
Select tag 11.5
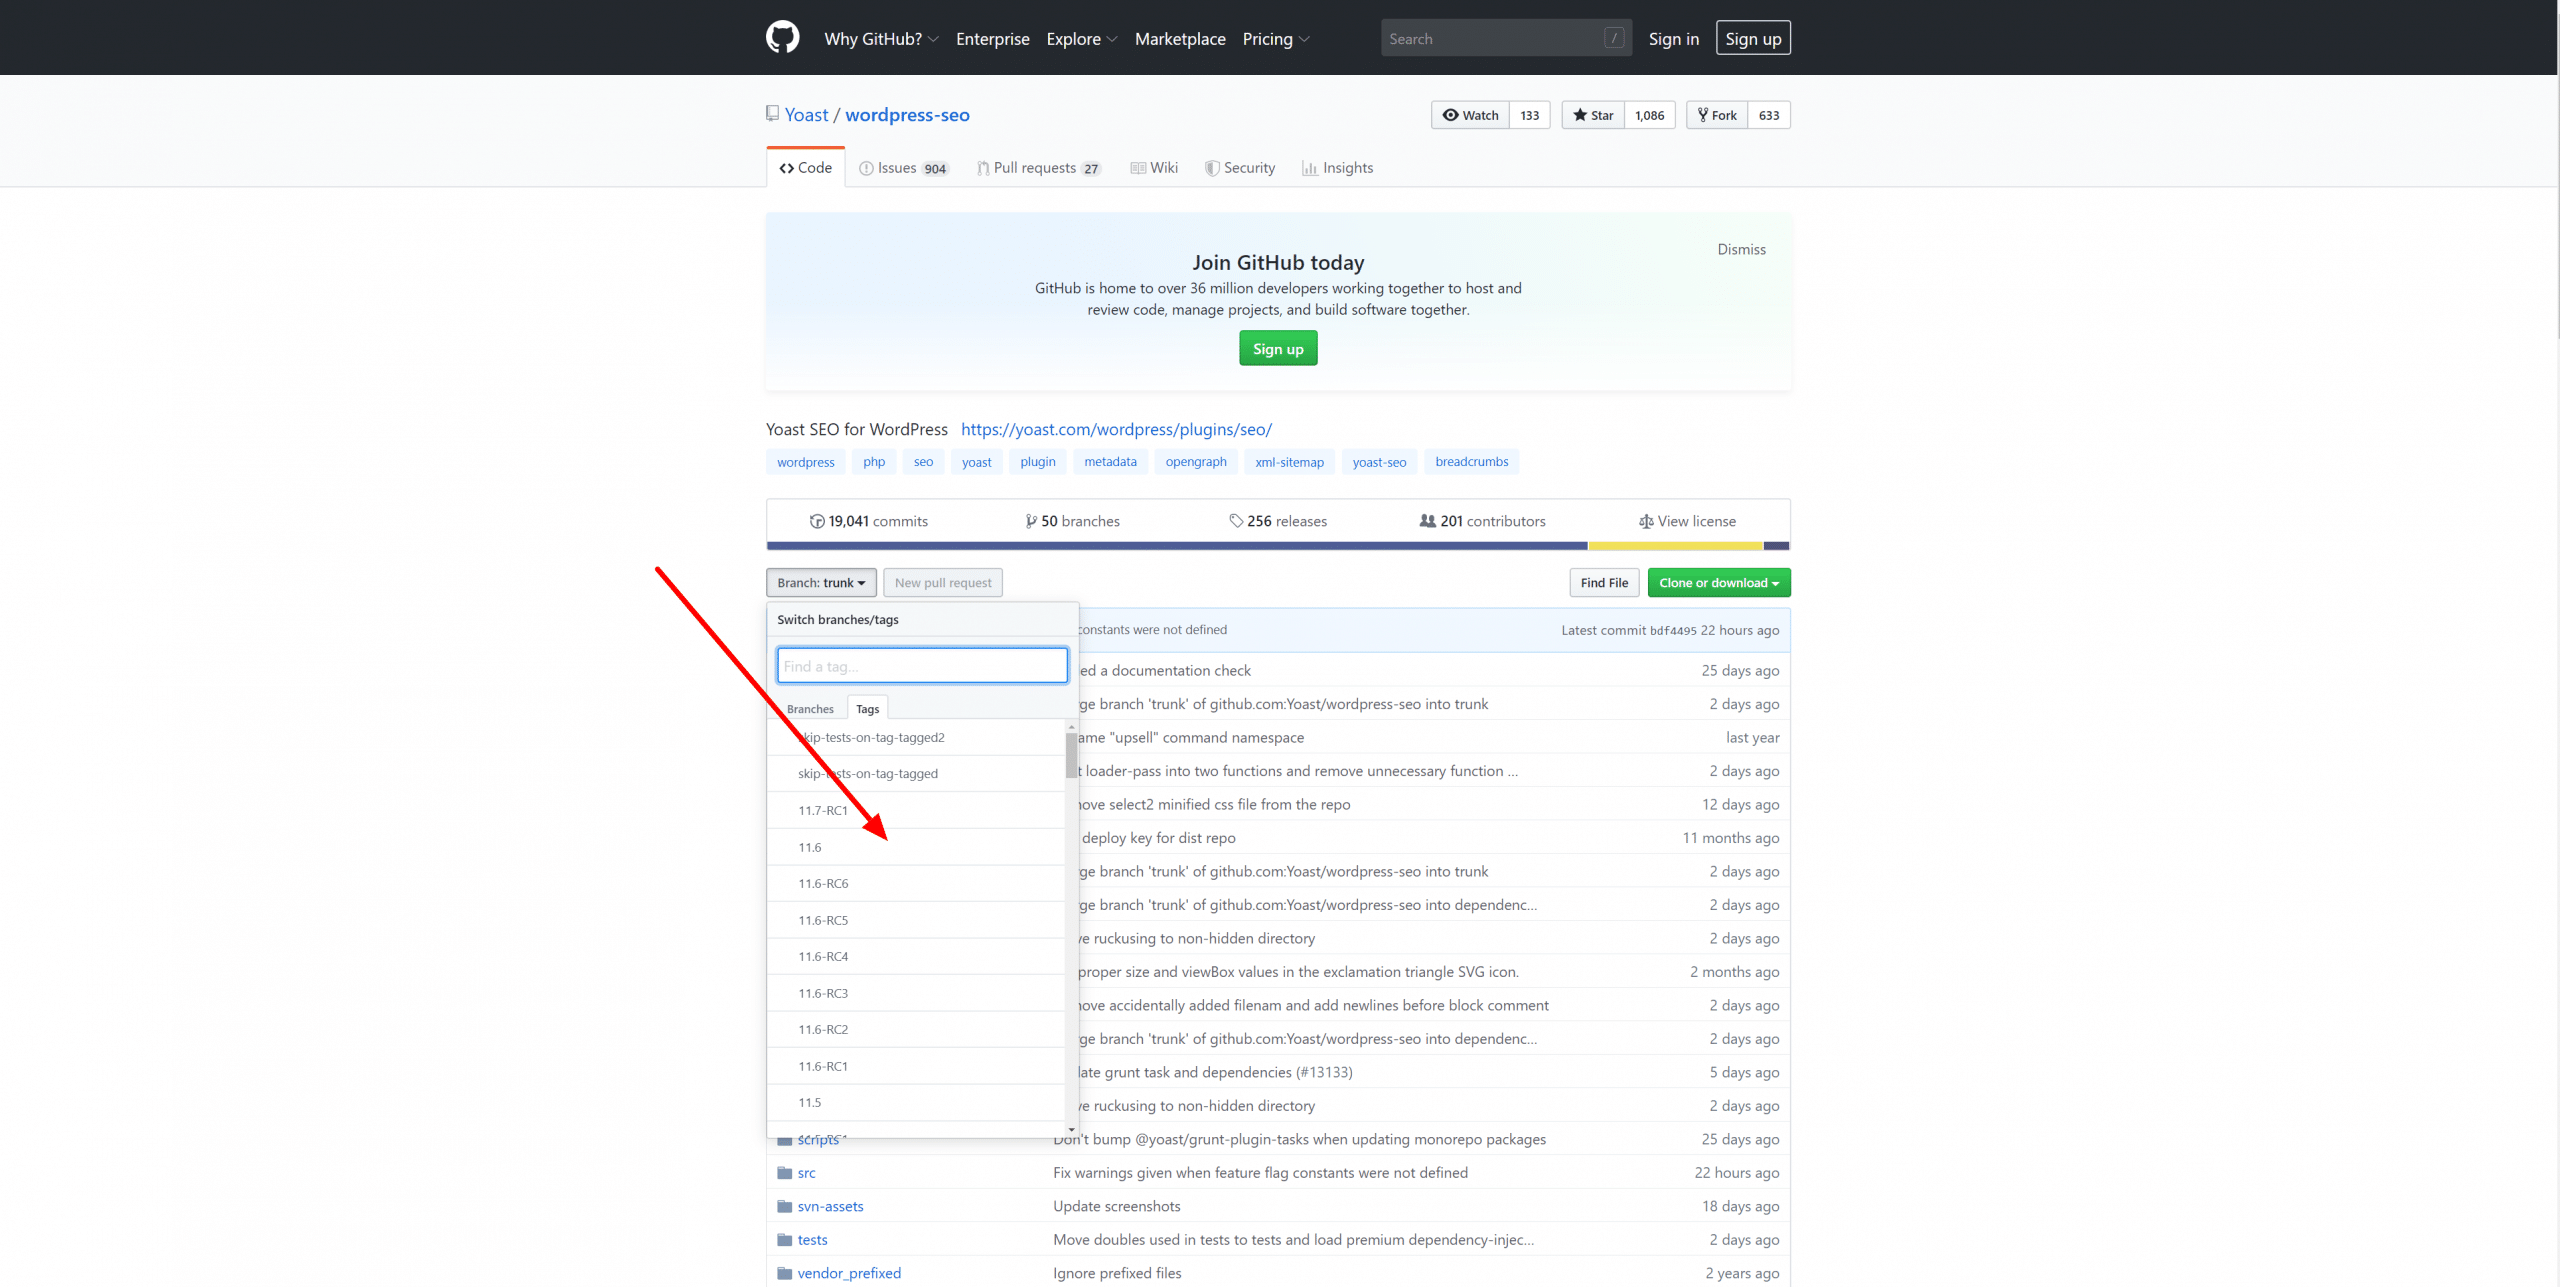click(x=916, y=1103)
